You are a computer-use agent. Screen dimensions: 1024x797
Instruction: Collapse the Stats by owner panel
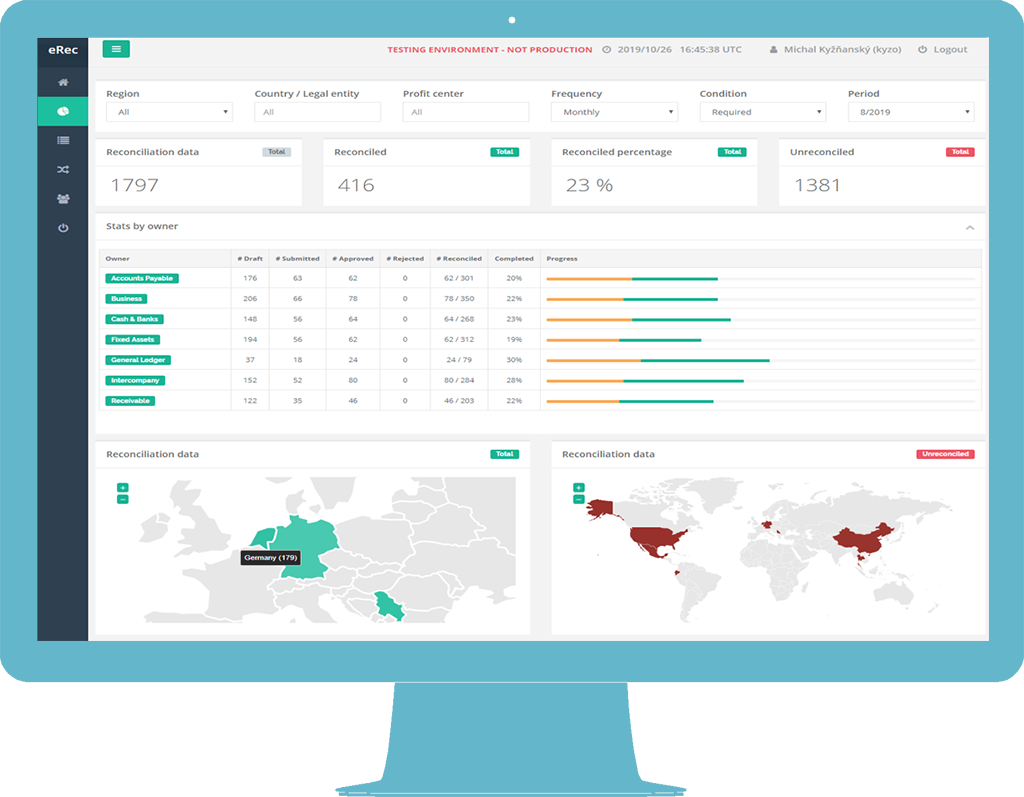(969, 228)
